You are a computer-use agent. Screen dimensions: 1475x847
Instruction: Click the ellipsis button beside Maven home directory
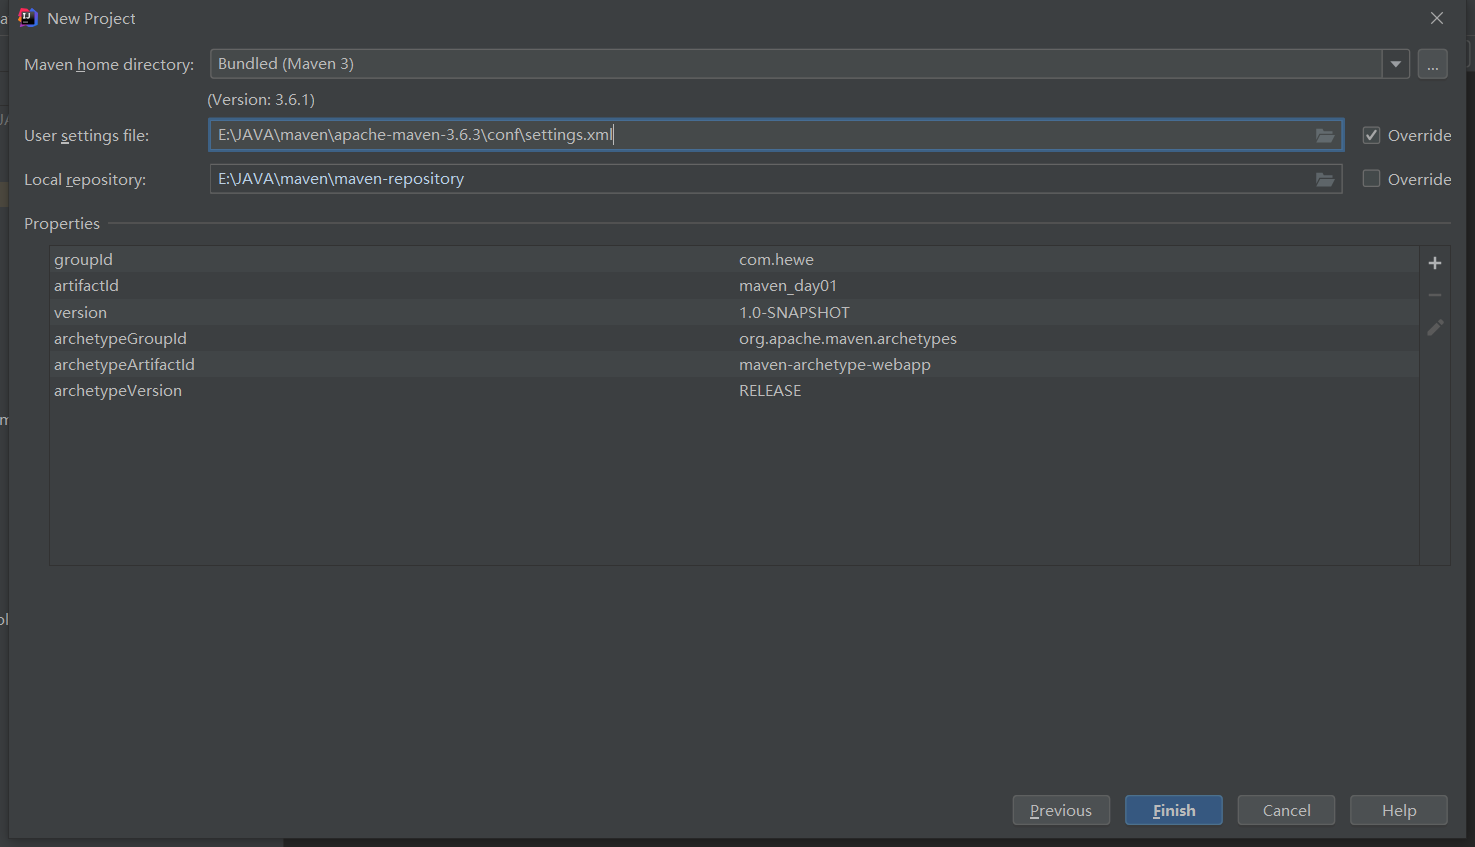tap(1433, 64)
